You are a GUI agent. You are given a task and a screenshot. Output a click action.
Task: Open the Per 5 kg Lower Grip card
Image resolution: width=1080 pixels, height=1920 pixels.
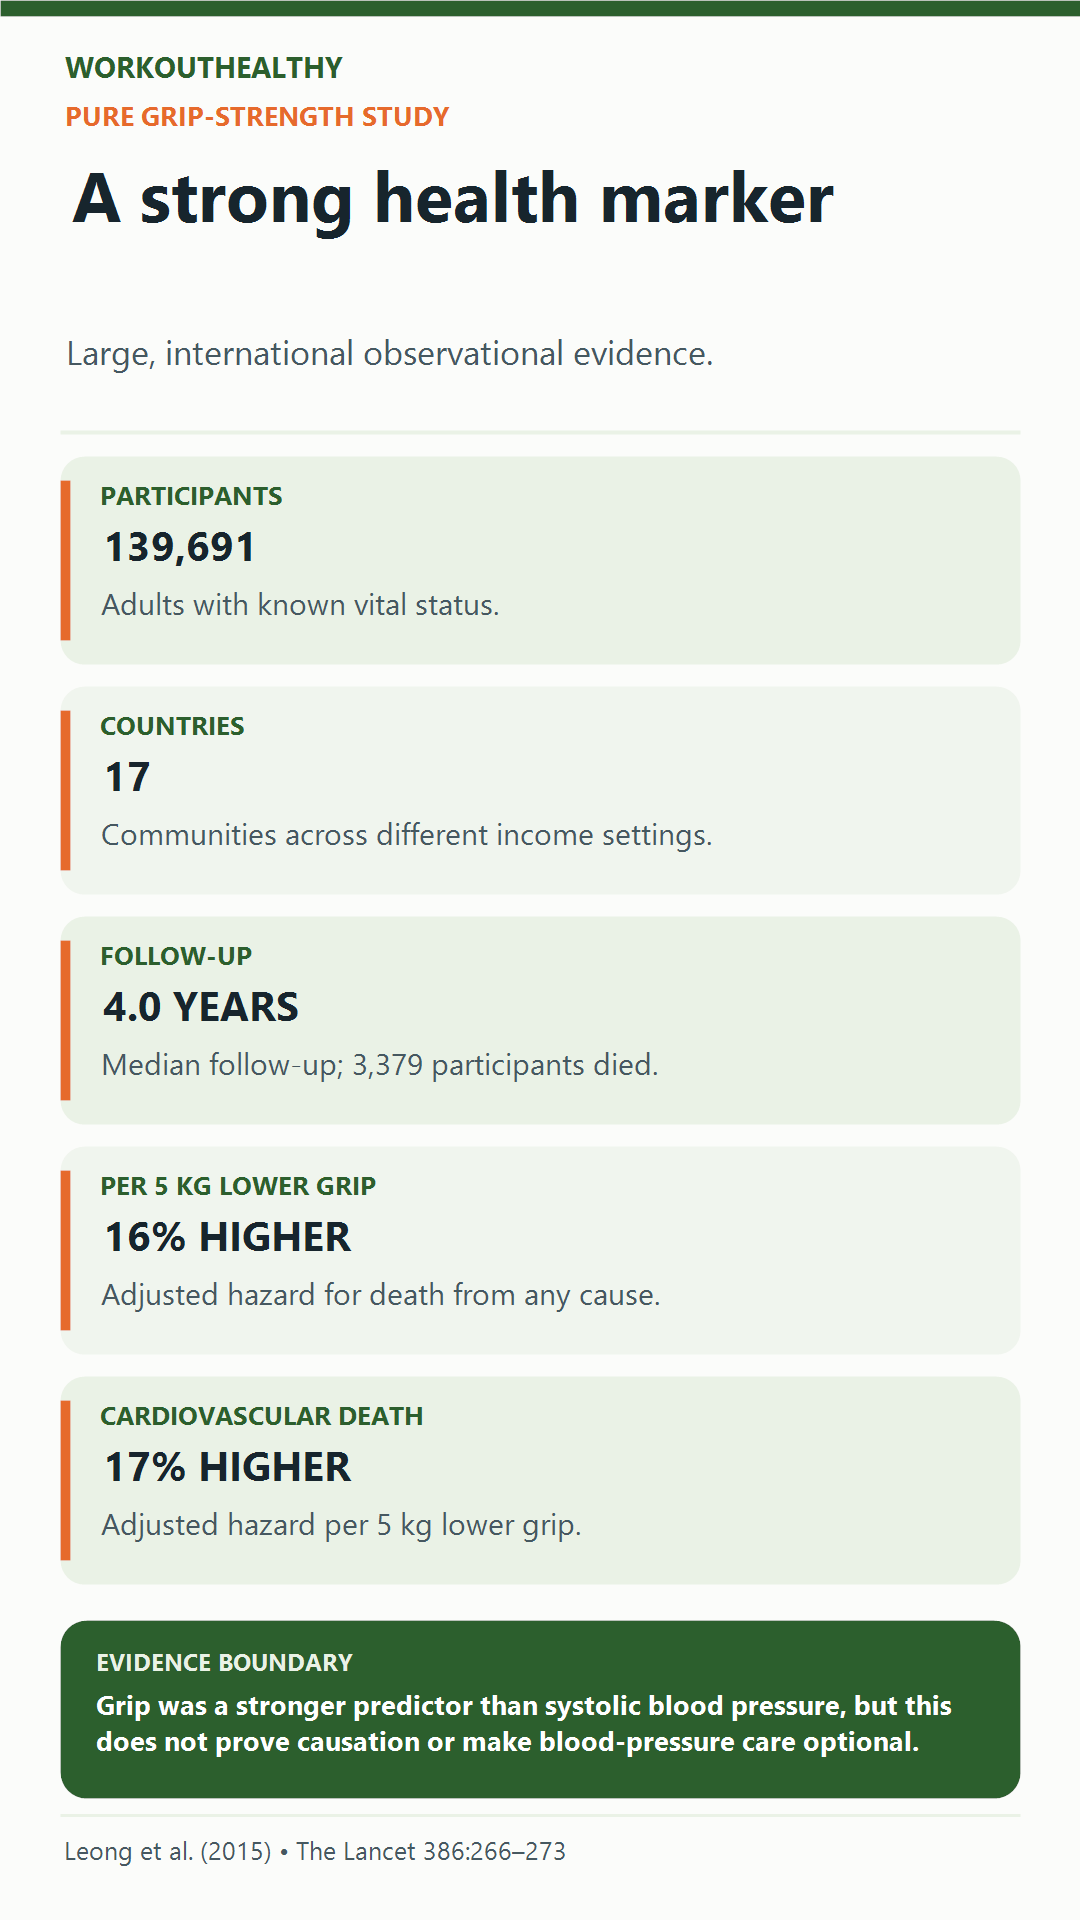click(x=540, y=1250)
